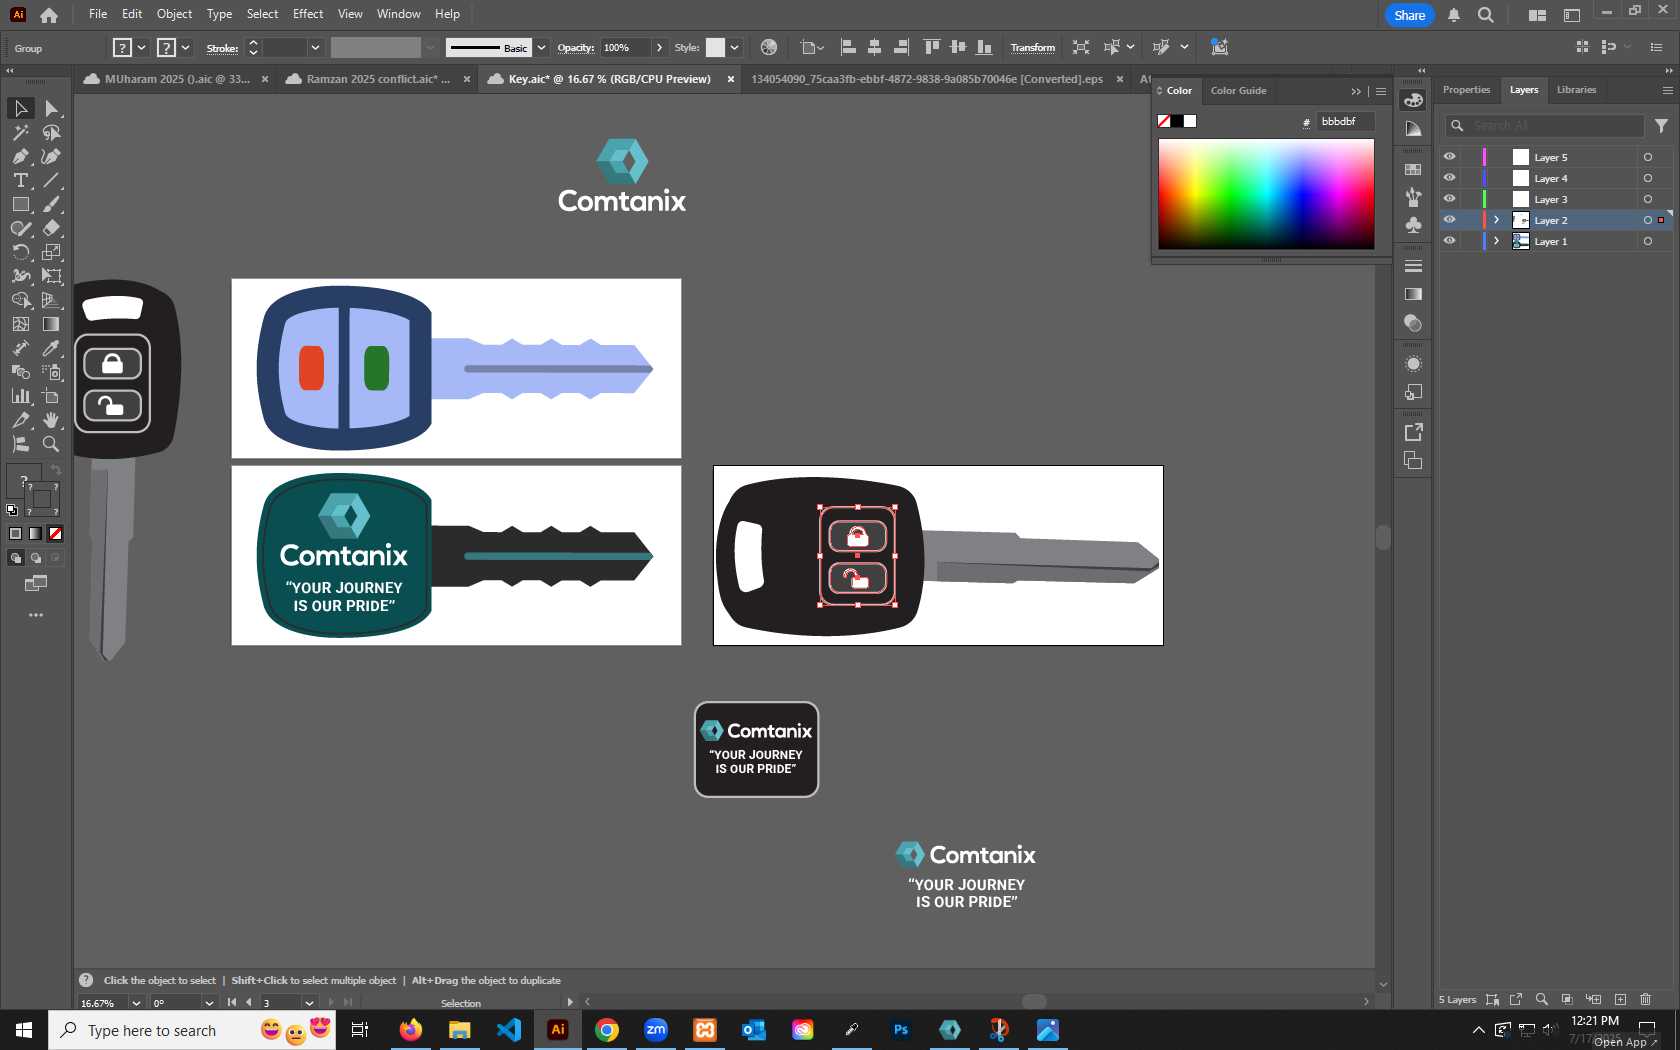This screenshot has width=1680, height=1050.
Task: Click white swatch in Color panel
Action: (x=1190, y=121)
